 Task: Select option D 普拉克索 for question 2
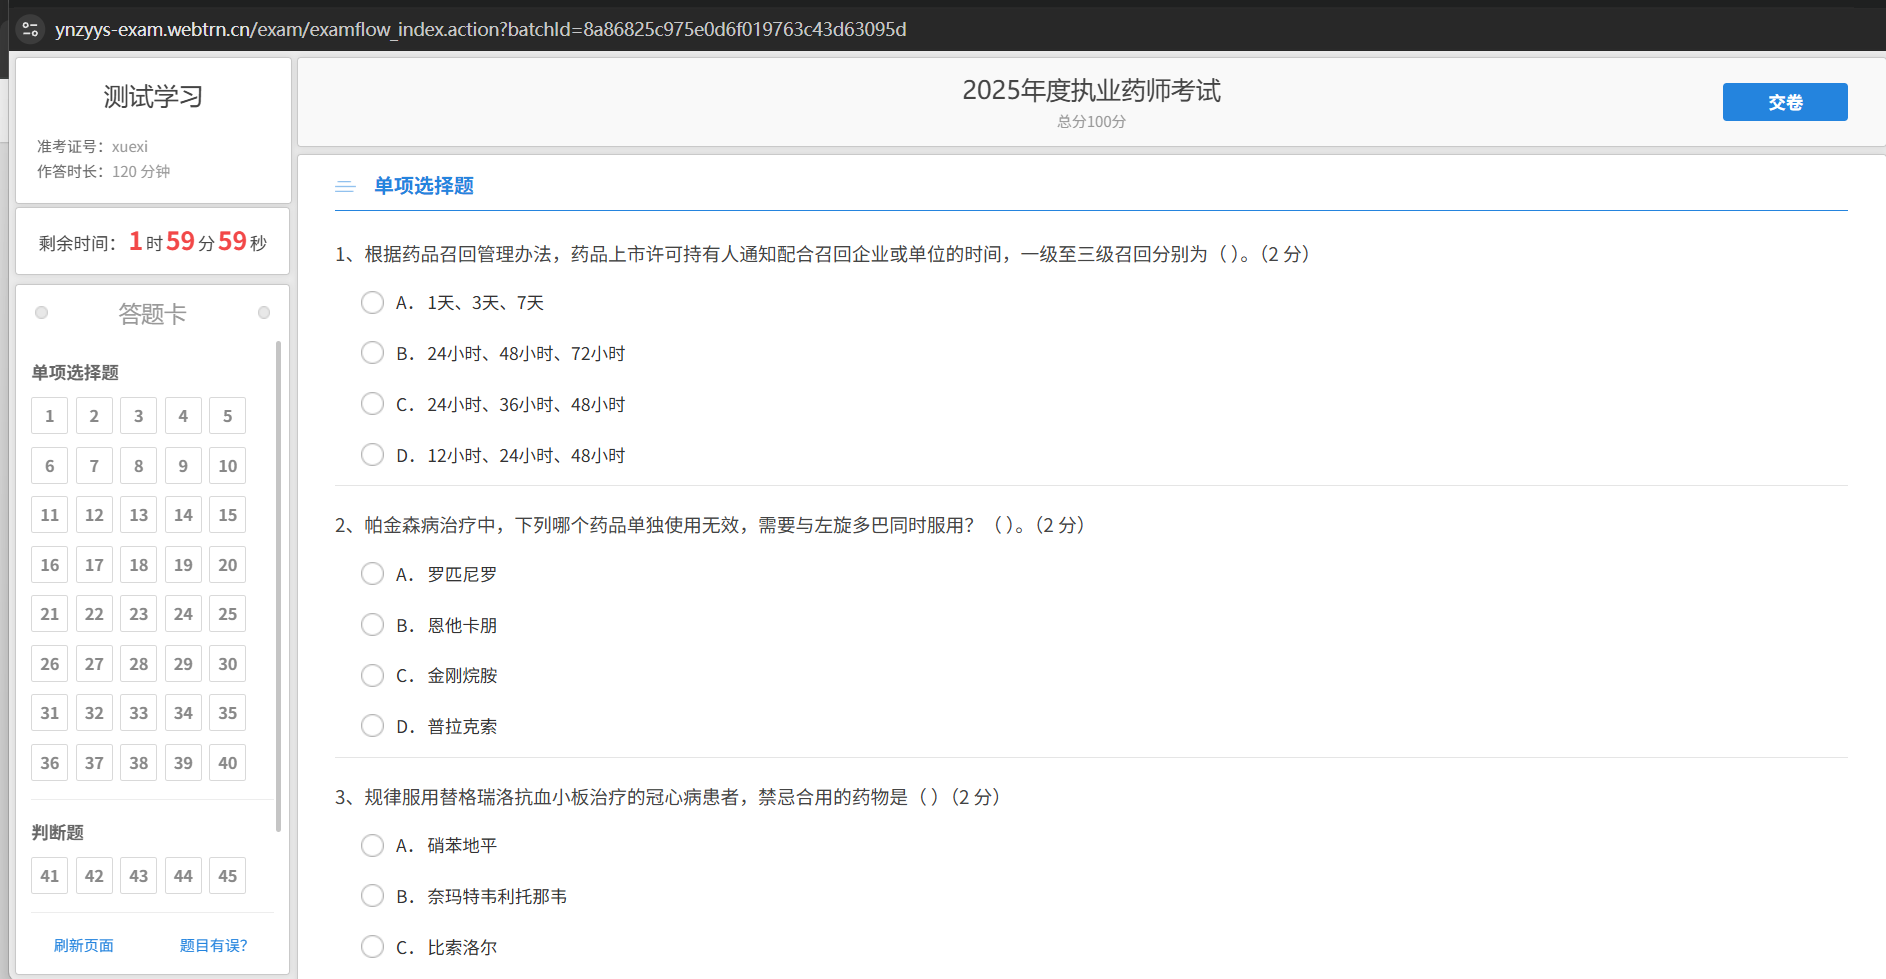point(372,725)
